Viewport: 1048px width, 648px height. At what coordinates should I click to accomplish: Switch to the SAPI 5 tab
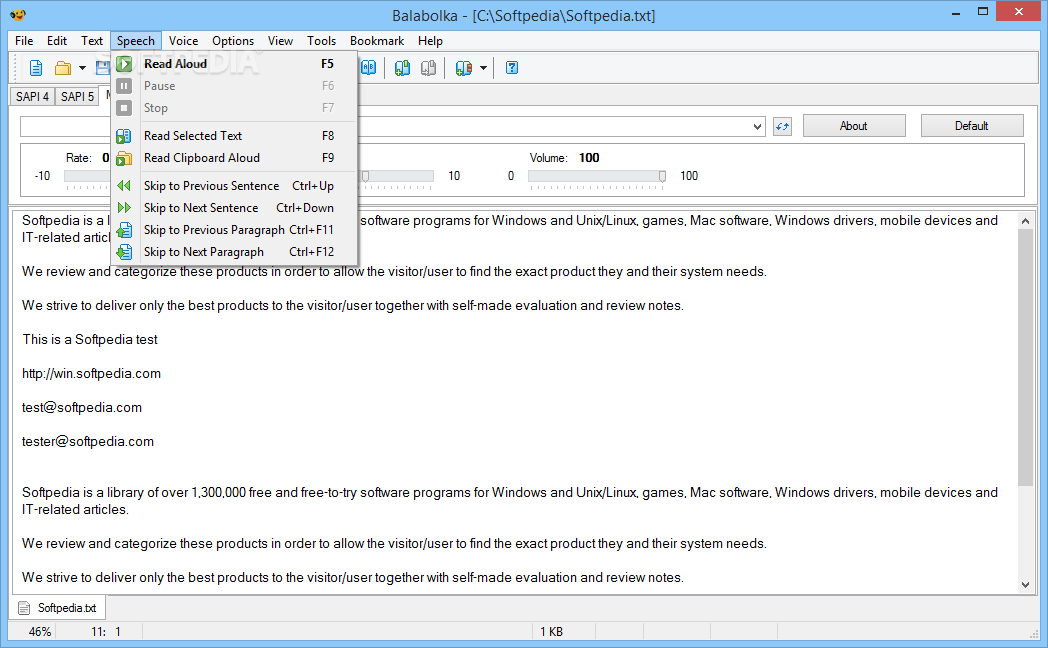click(x=78, y=96)
